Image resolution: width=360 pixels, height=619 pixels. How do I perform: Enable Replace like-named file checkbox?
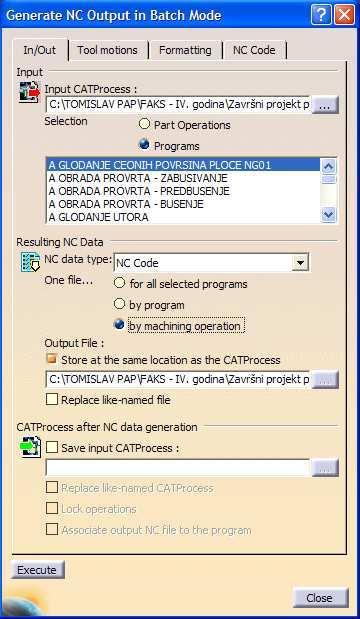click(52, 400)
